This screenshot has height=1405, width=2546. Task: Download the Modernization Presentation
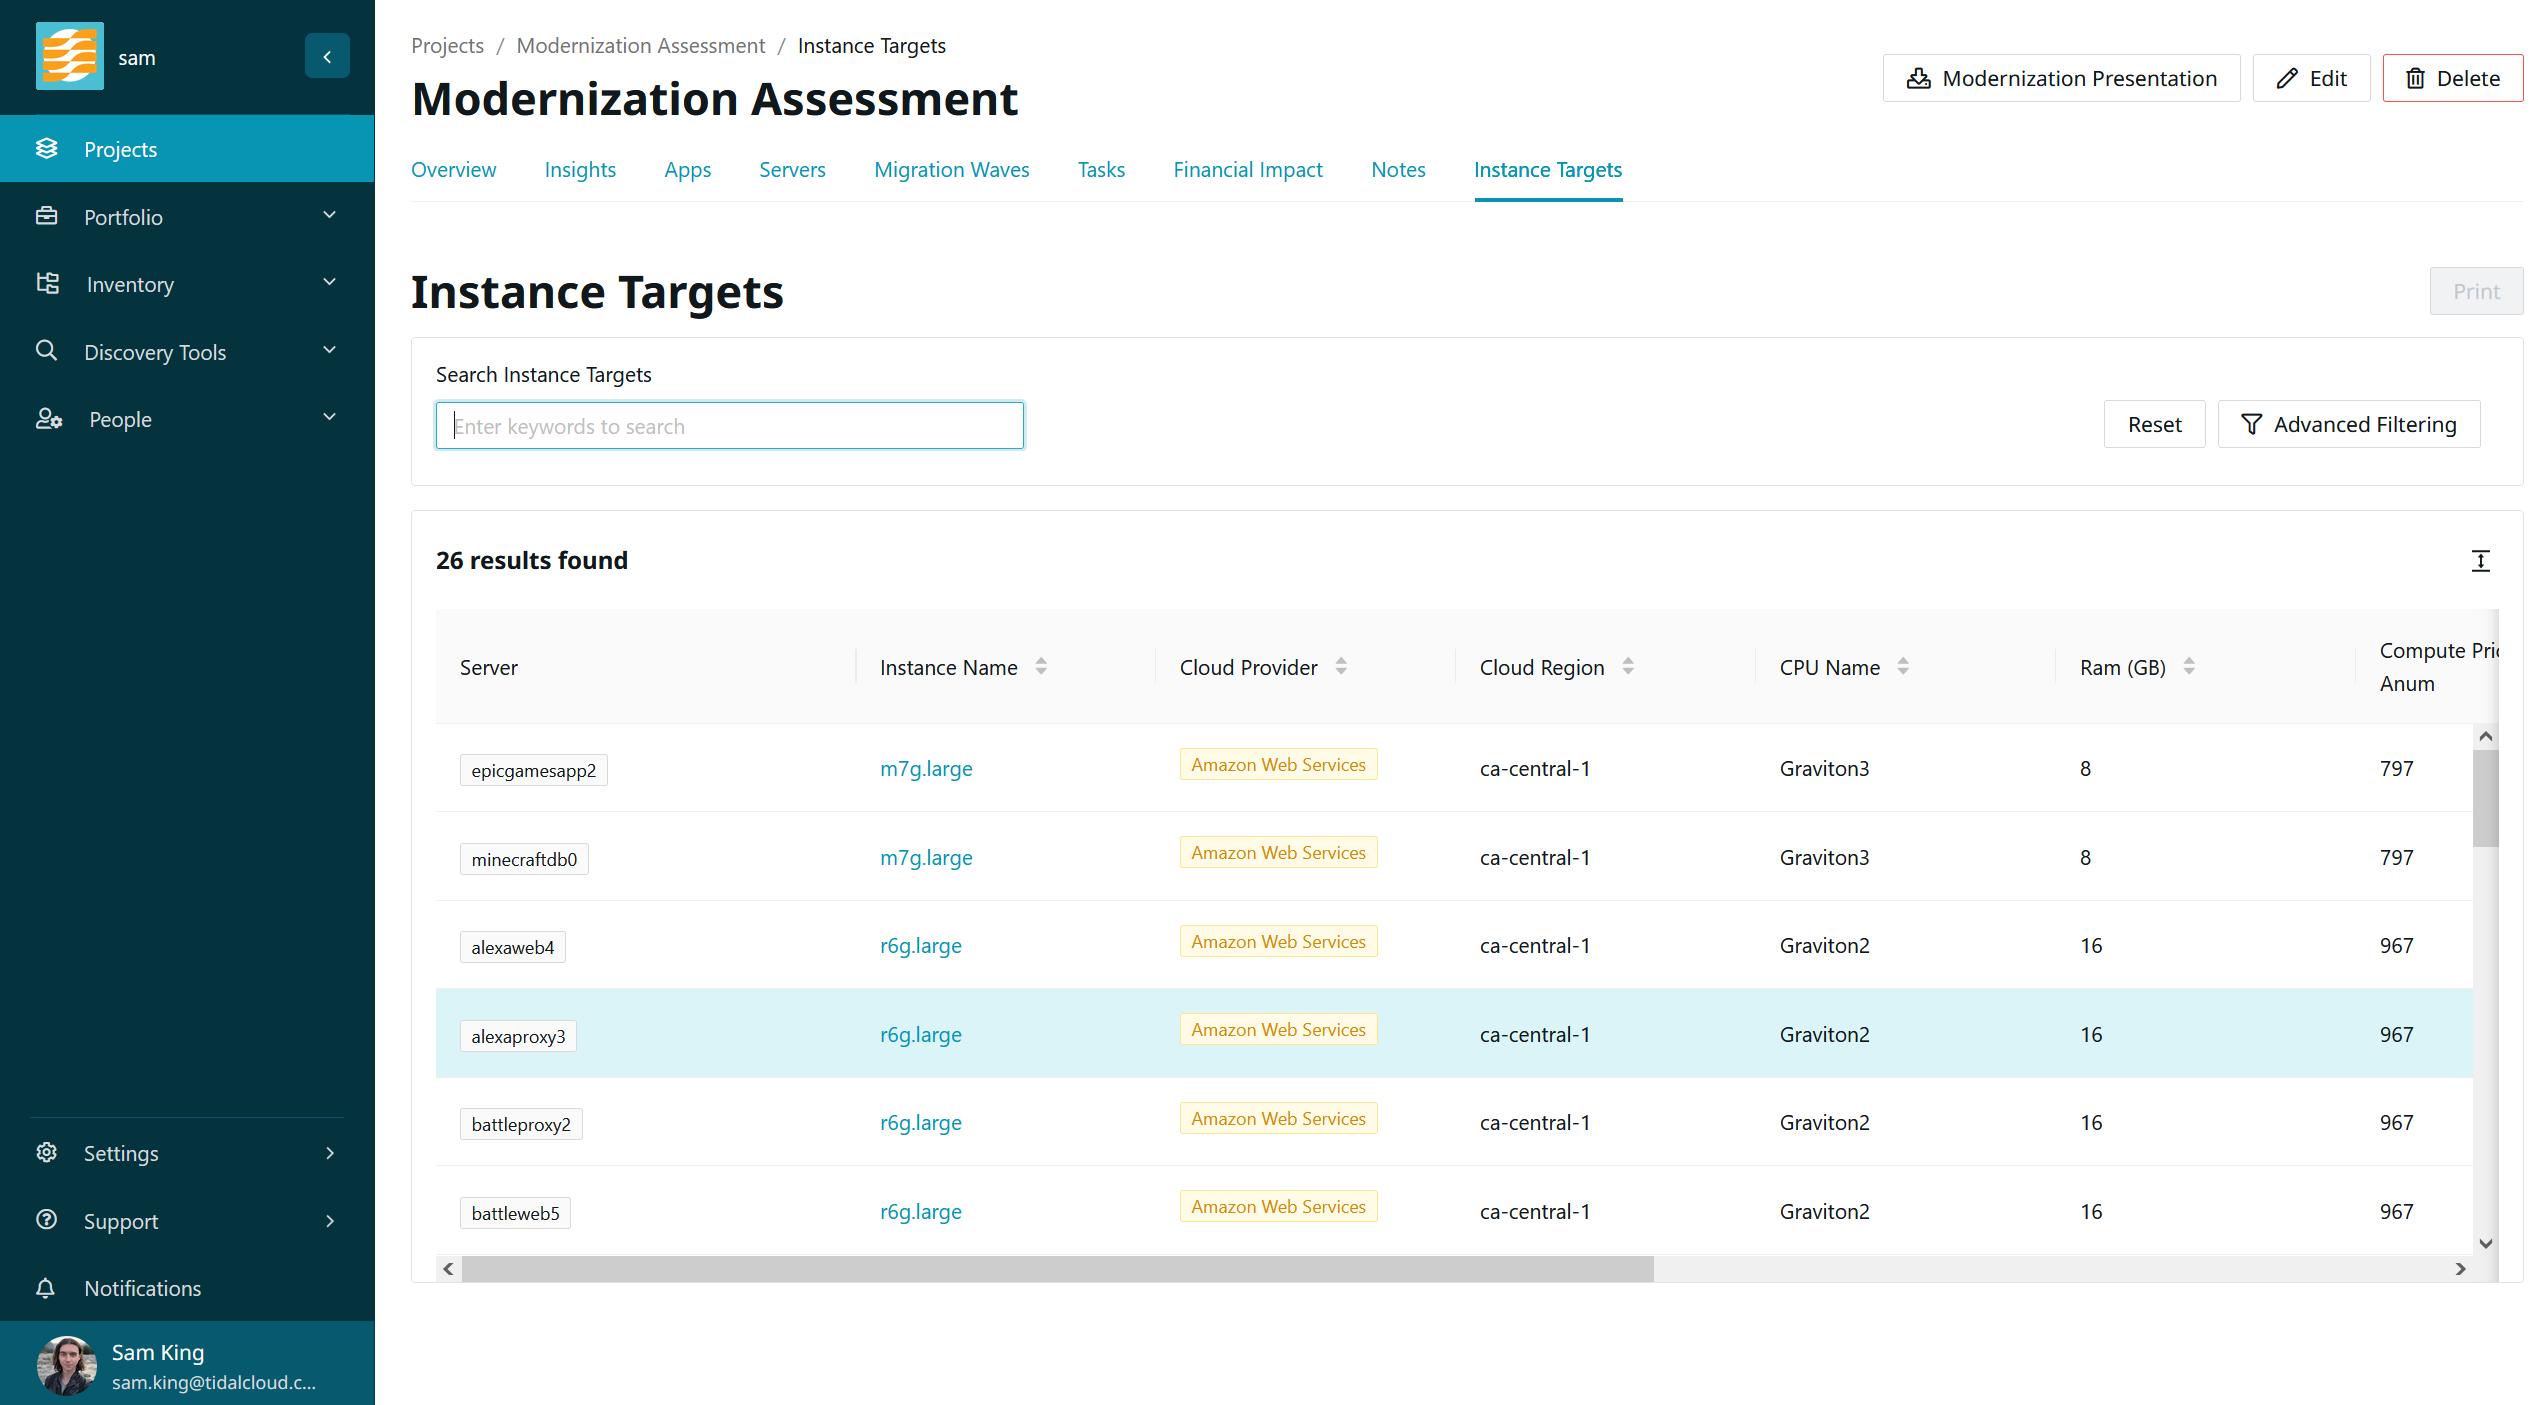(2061, 79)
